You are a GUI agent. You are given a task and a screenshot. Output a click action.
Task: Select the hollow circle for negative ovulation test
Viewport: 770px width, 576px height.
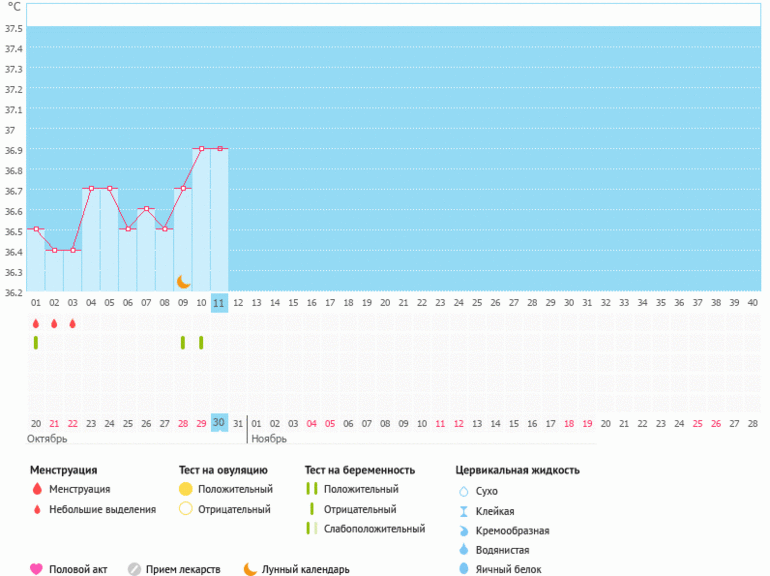coord(185,509)
